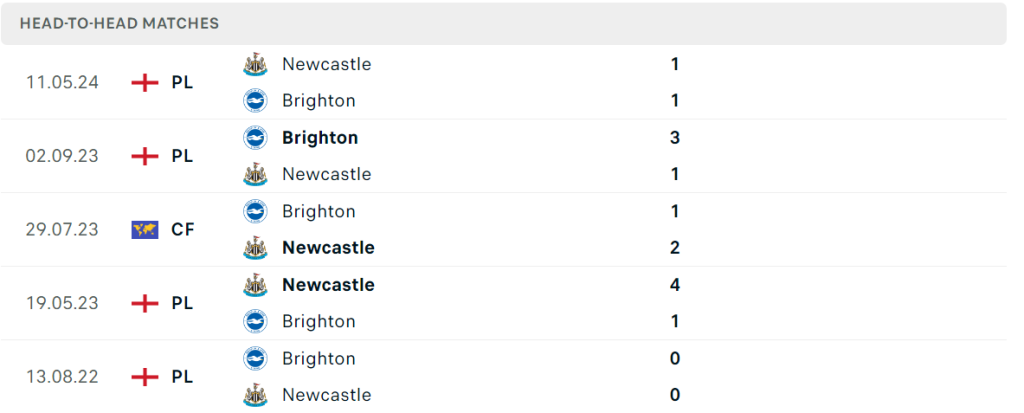Click Newcastle crest in 29.07.23 match
1024x413 pixels.
(x=255, y=248)
